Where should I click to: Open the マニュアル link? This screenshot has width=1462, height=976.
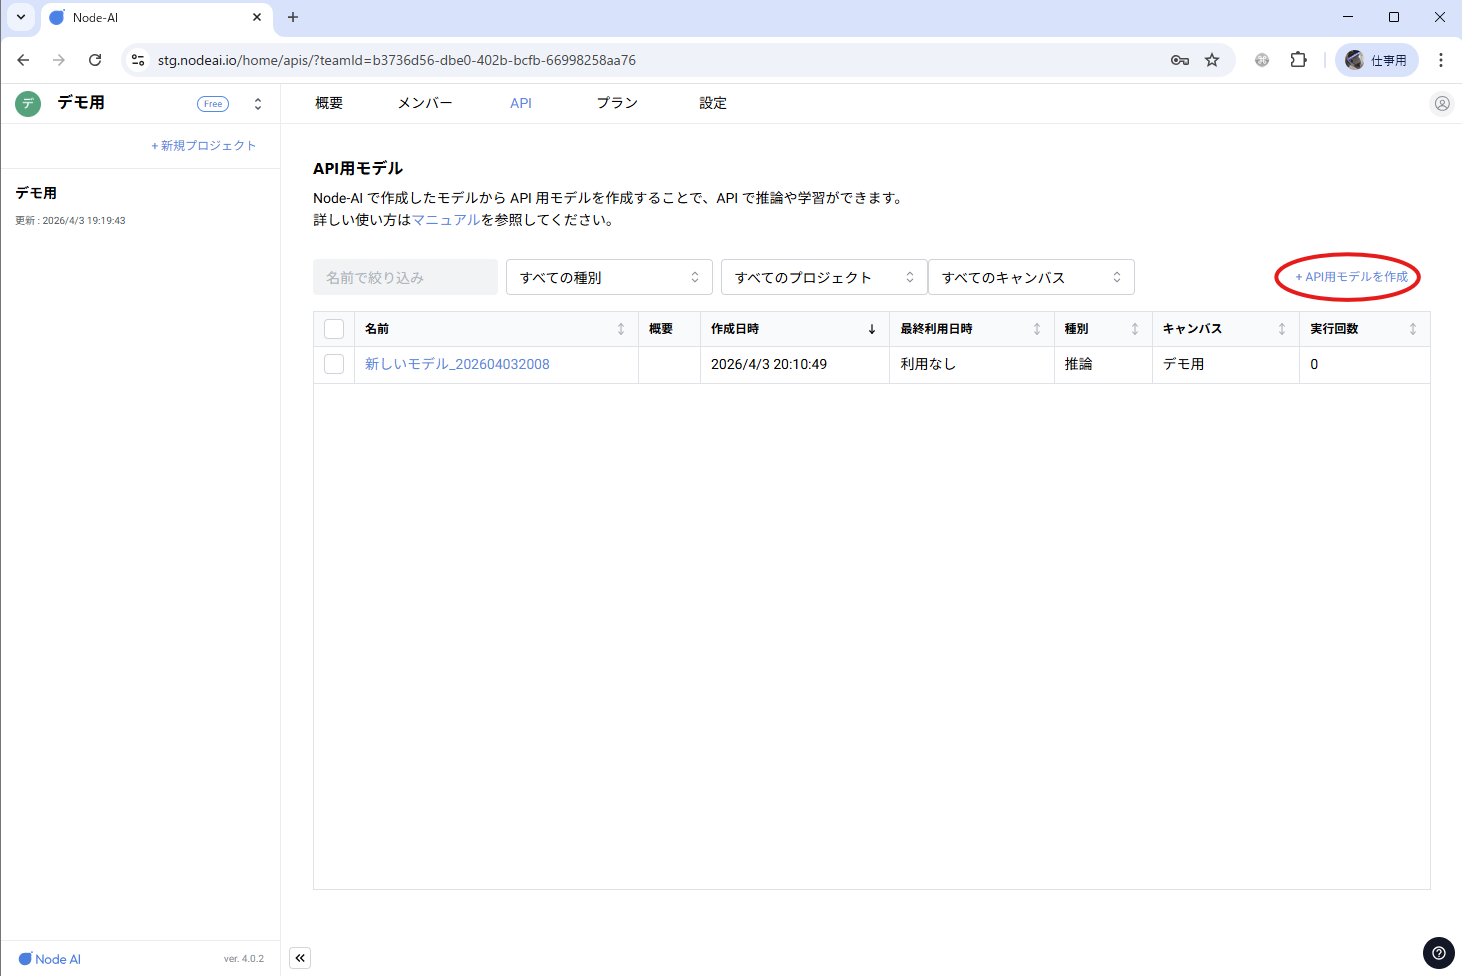click(x=446, y=220)
